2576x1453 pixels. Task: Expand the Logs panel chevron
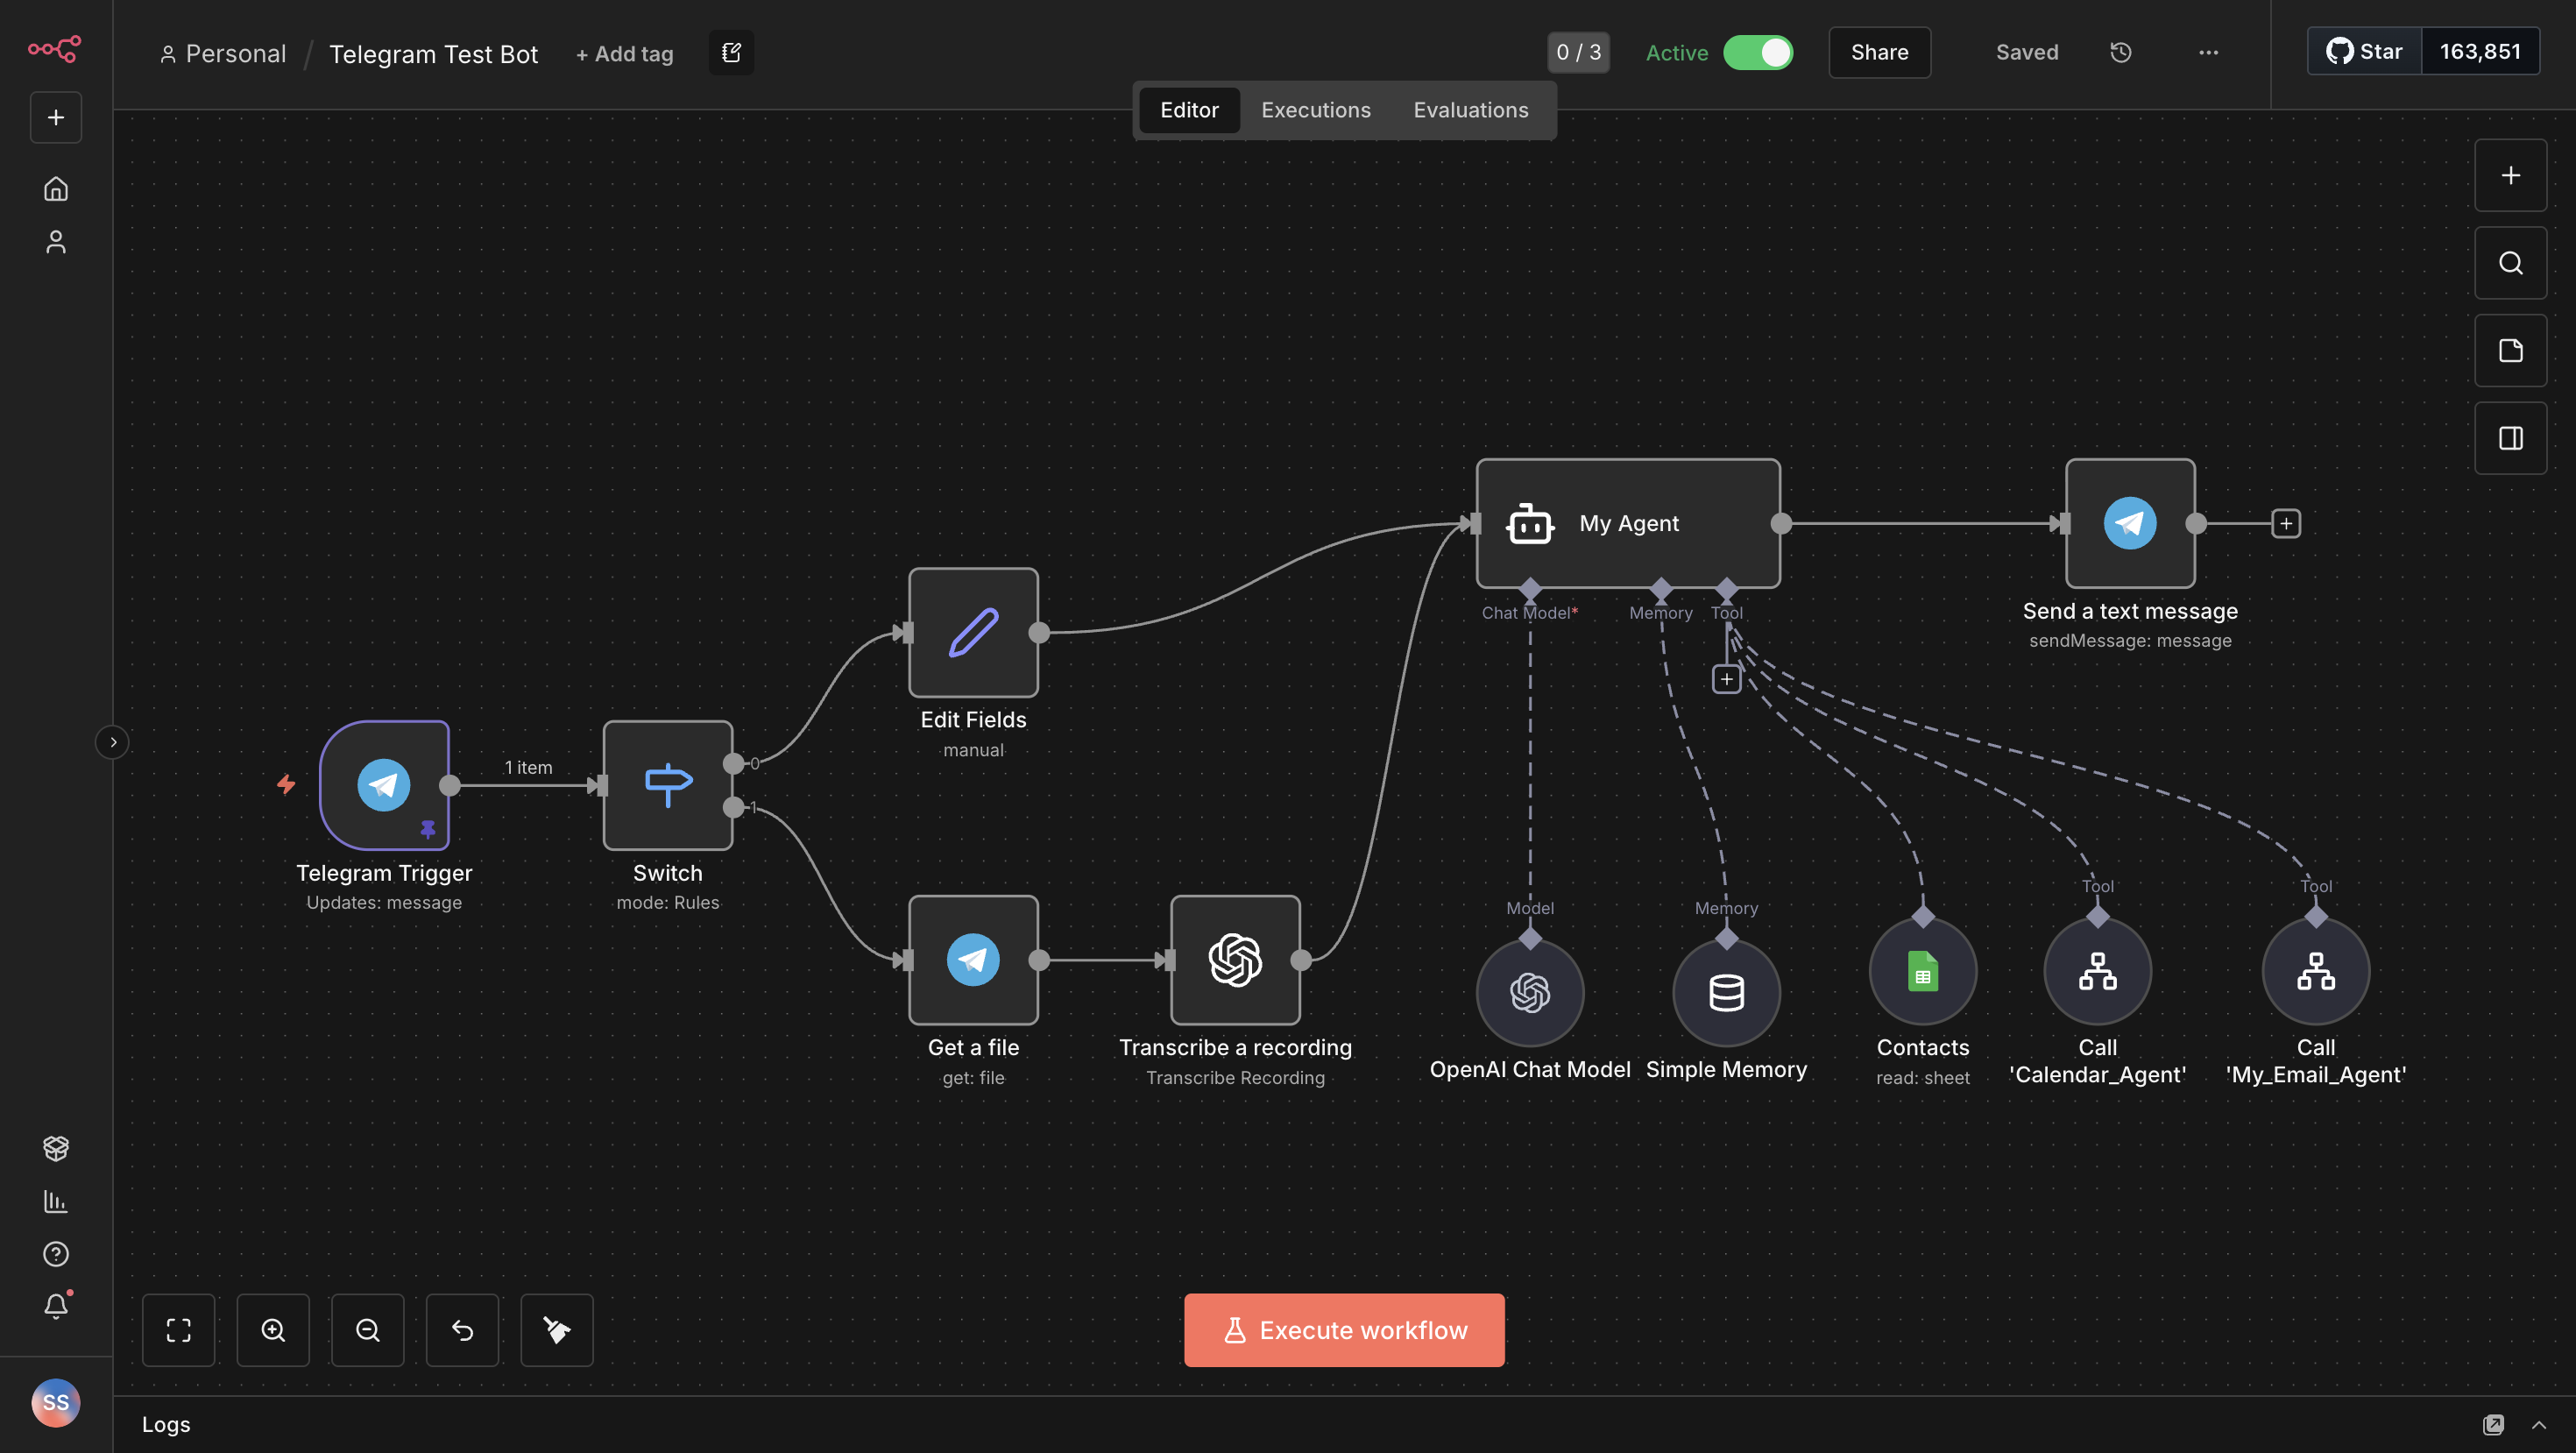point(2539,1424)
